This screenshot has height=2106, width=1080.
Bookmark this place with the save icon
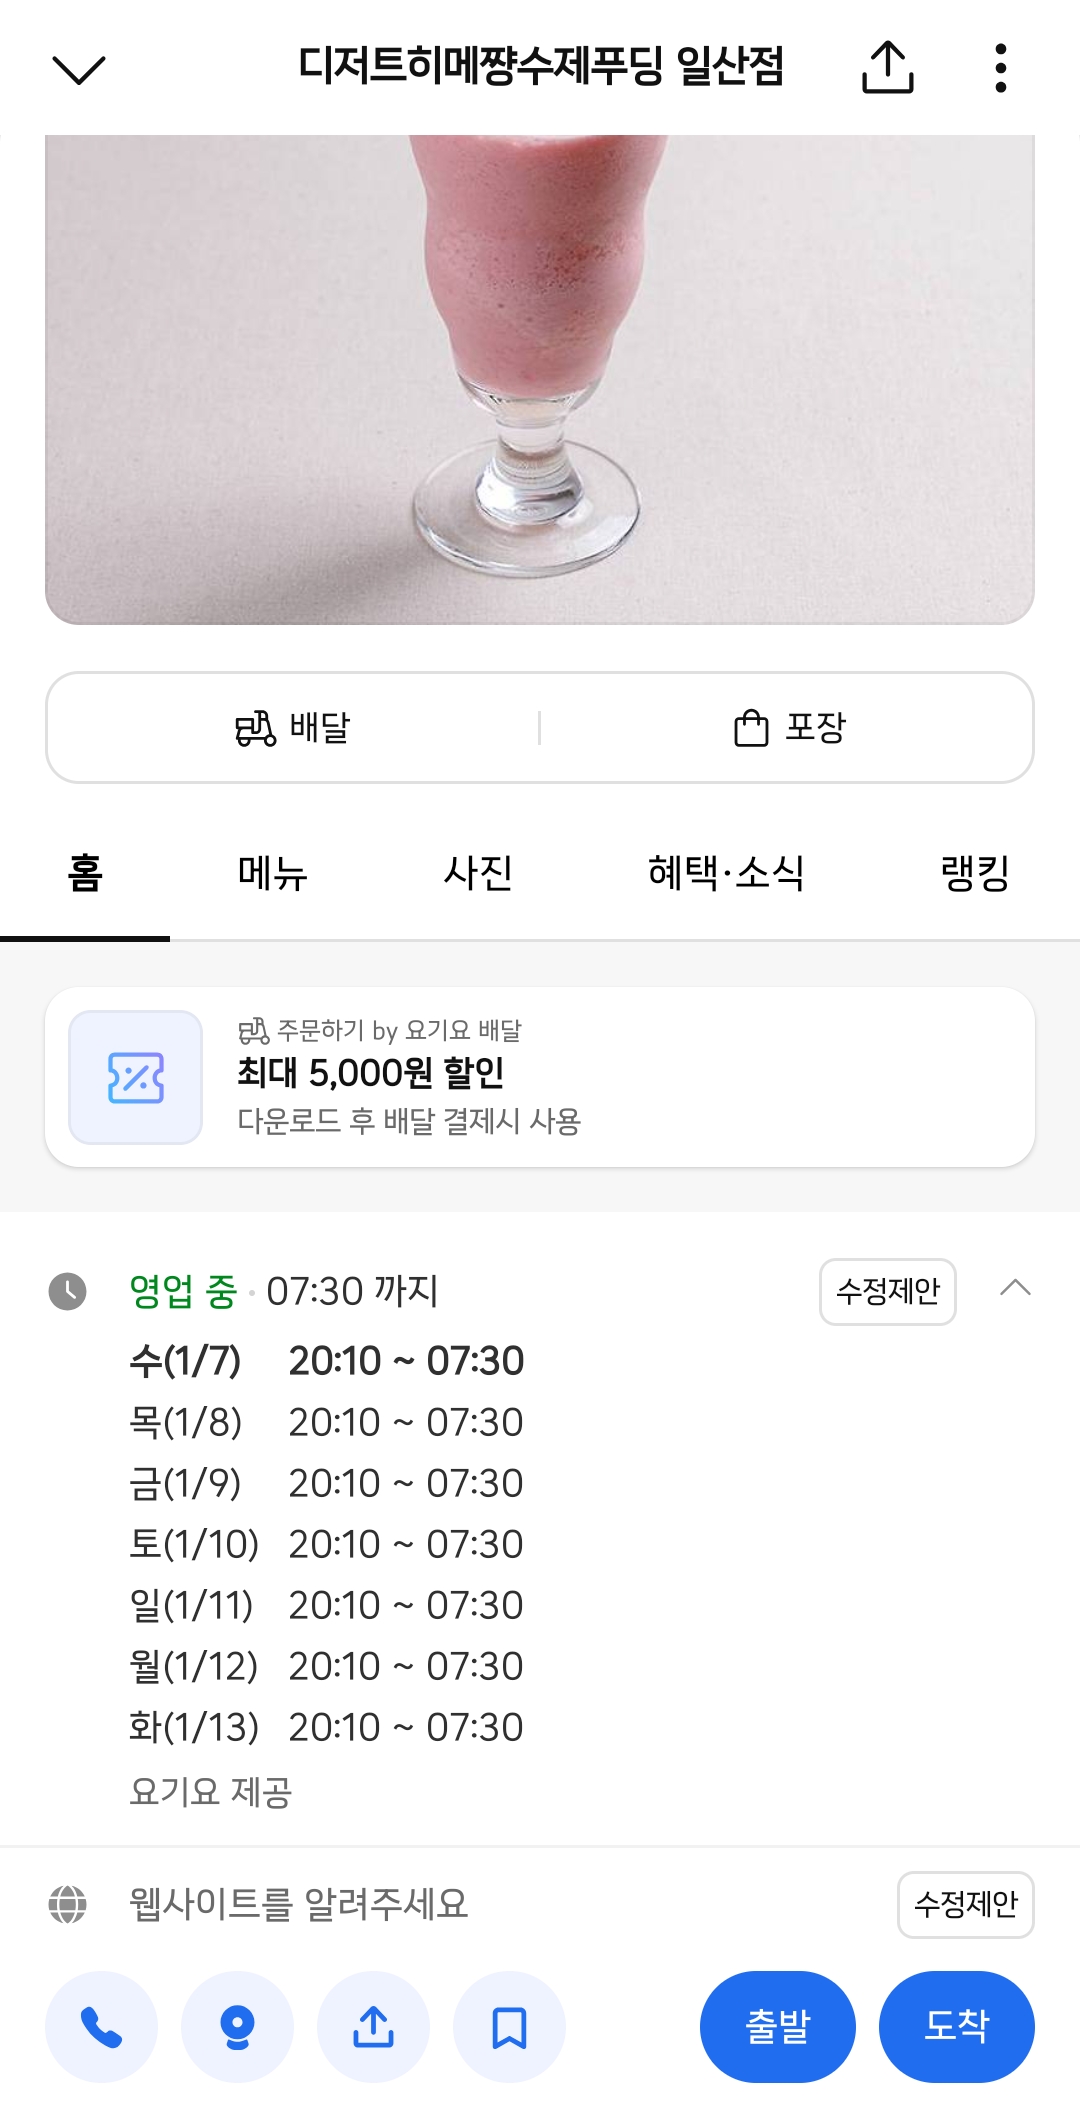509,2027
